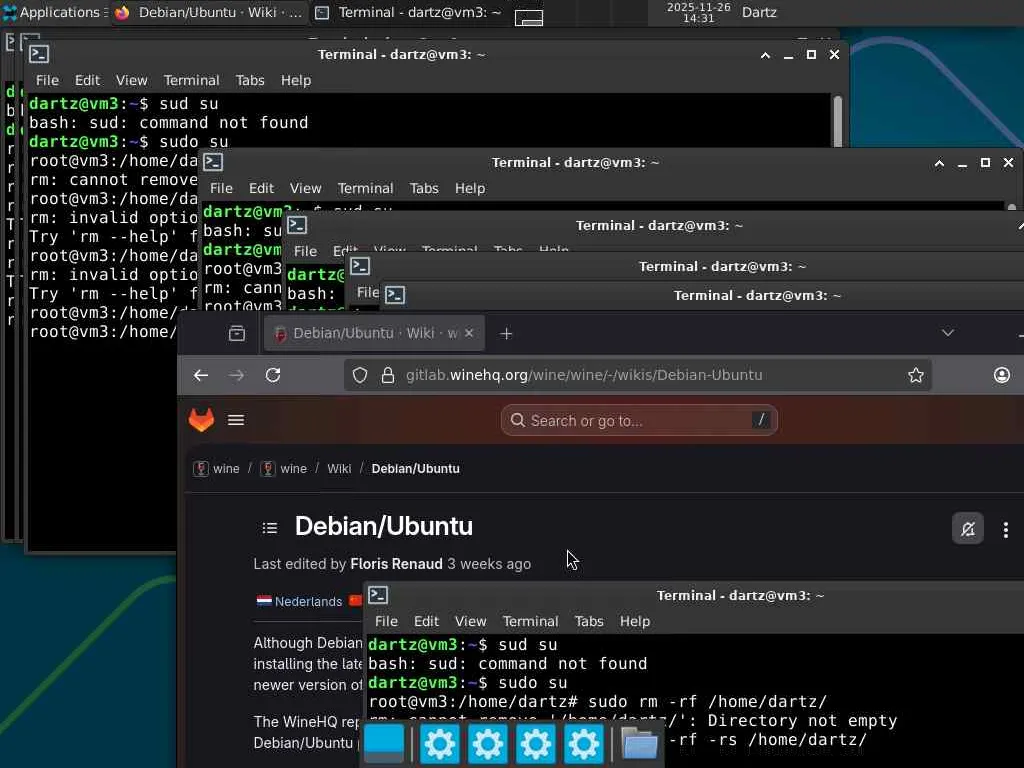Open the Dartz user menu
1024x768 pixels.
click(x=759, y=12)
